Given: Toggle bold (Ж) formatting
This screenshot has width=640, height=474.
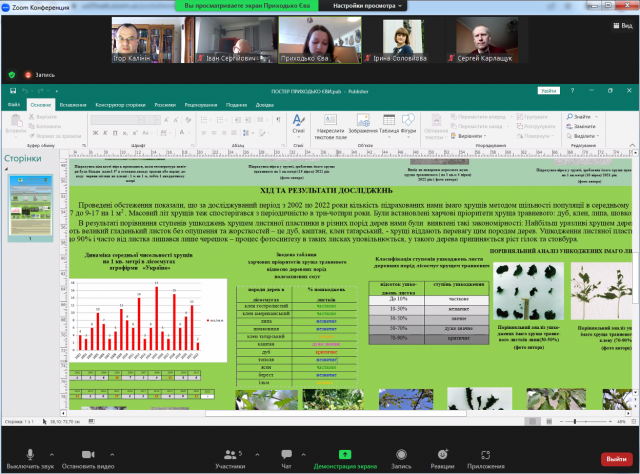Looking at the screenshot, I should (x=95, y=133).
